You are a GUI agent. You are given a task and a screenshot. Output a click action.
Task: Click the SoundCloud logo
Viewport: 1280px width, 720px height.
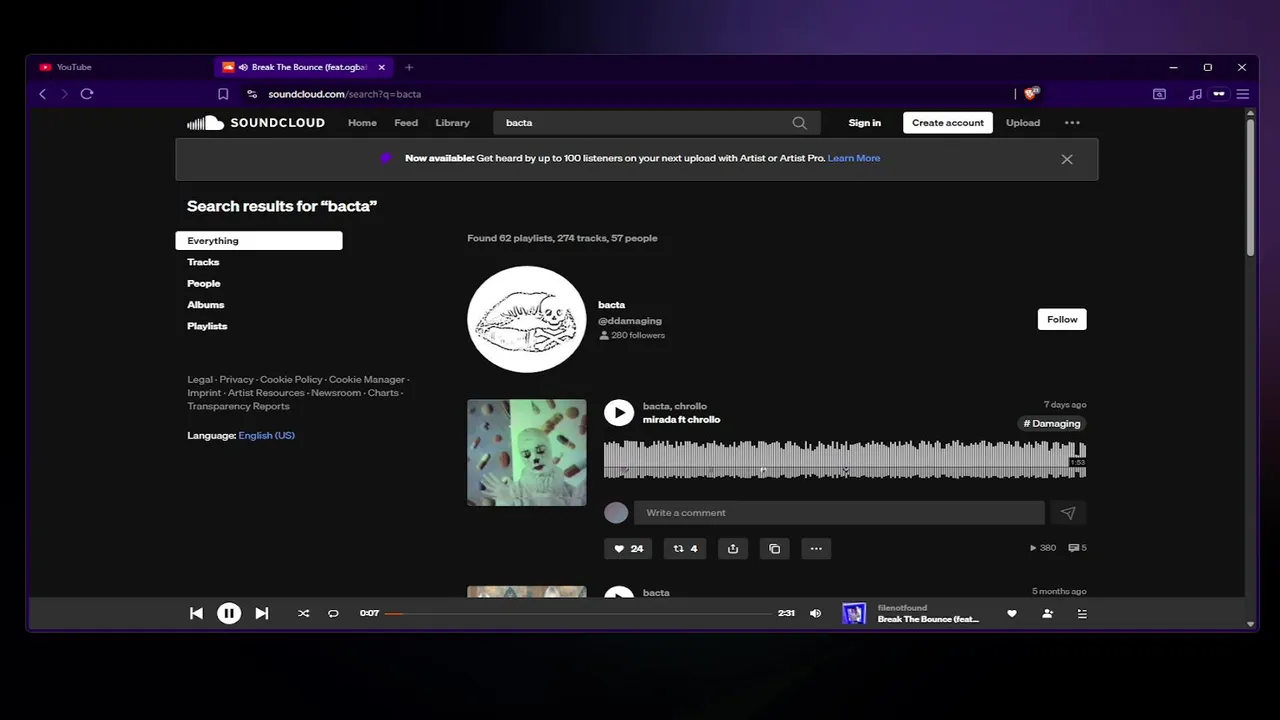pos(255,123)
